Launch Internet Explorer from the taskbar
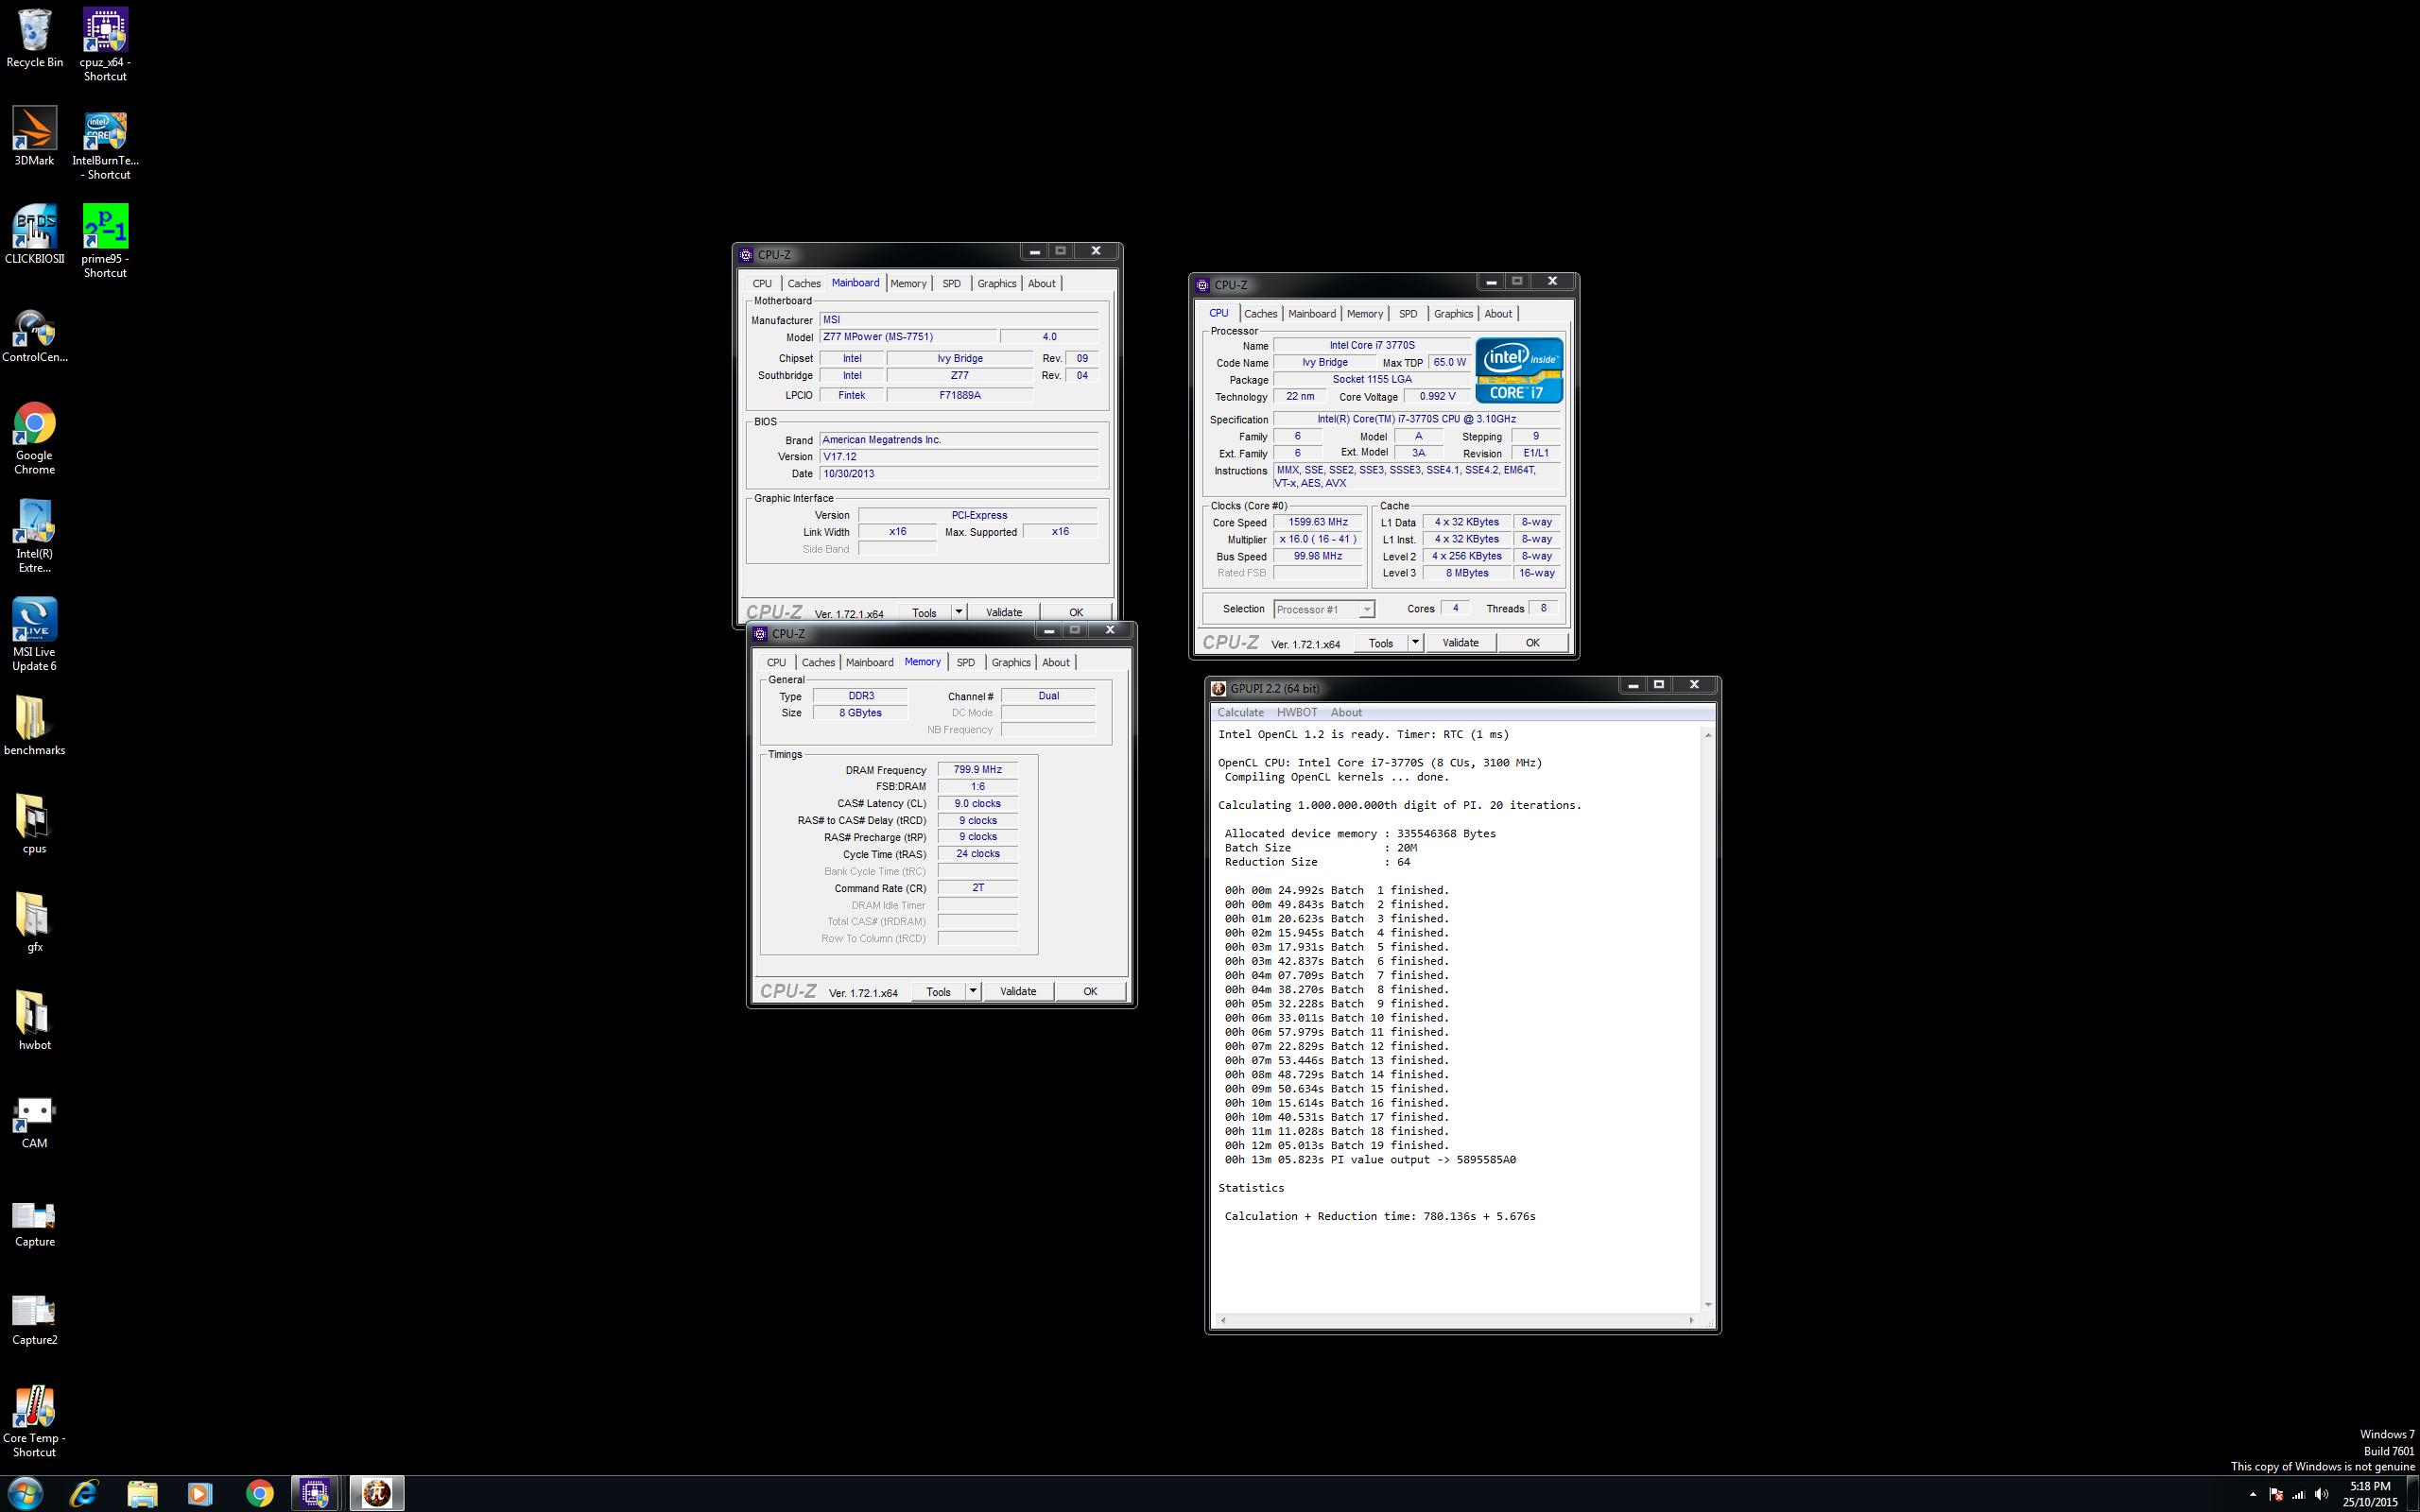 84,1493
